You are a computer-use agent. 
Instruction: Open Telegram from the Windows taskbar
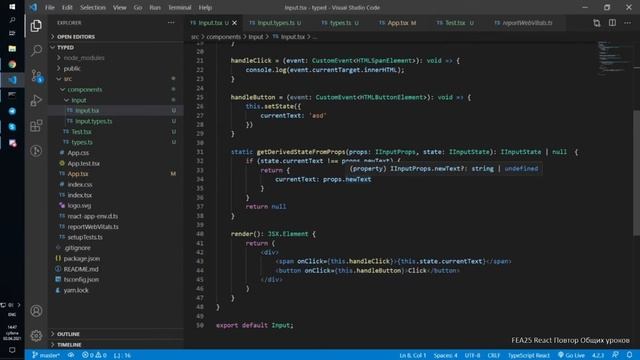(12, 111)
